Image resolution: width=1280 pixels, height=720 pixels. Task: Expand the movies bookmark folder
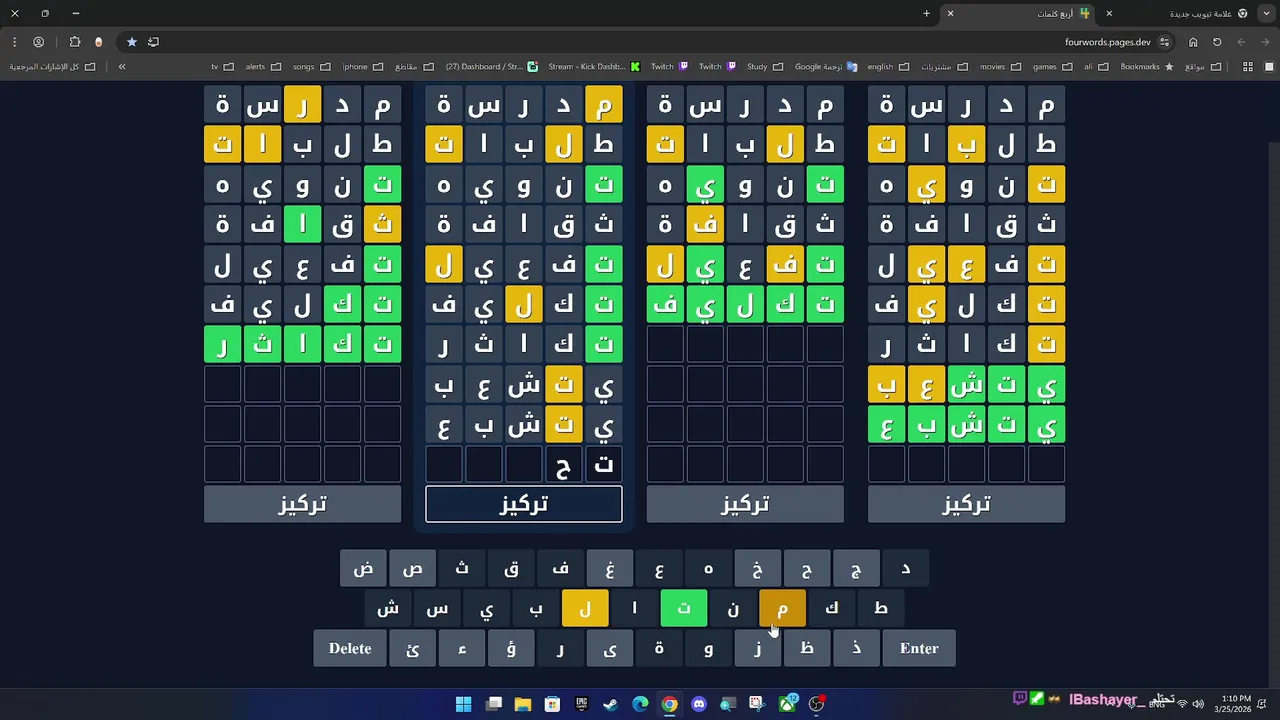click(x=1000, y=67)
